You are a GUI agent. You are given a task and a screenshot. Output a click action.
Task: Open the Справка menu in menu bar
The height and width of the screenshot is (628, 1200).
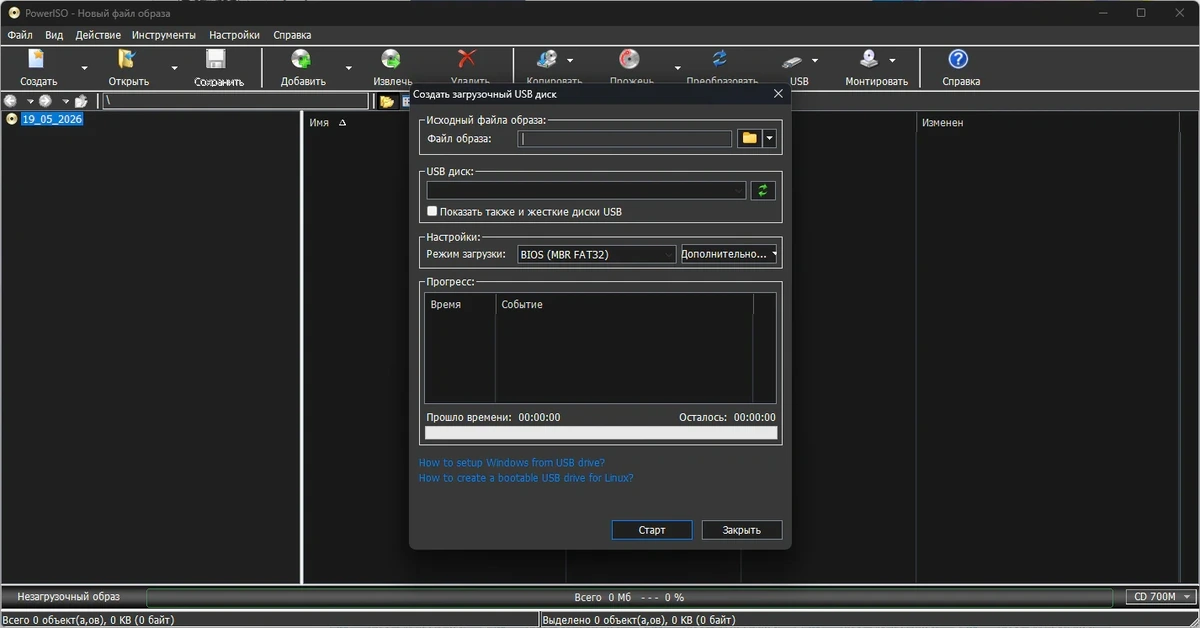click(291, 35)
